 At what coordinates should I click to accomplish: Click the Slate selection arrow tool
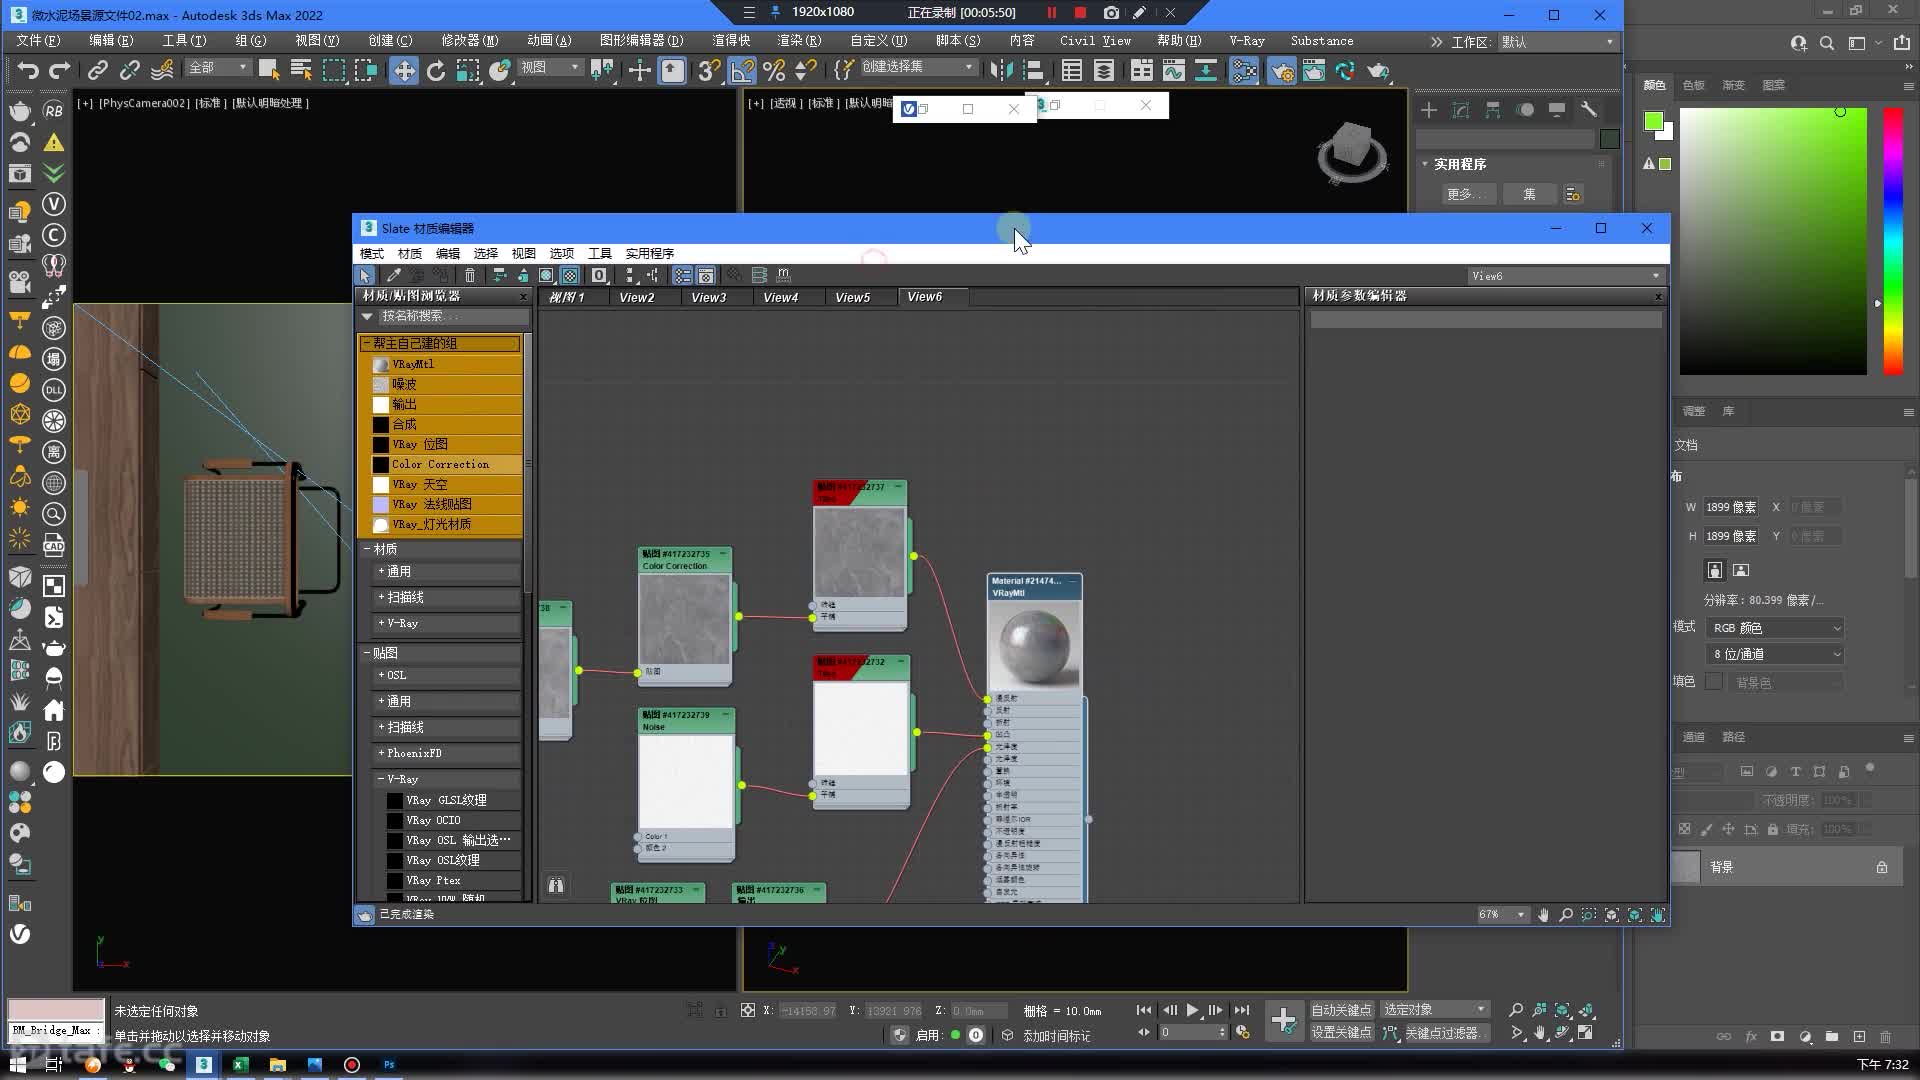coord(365,275)
